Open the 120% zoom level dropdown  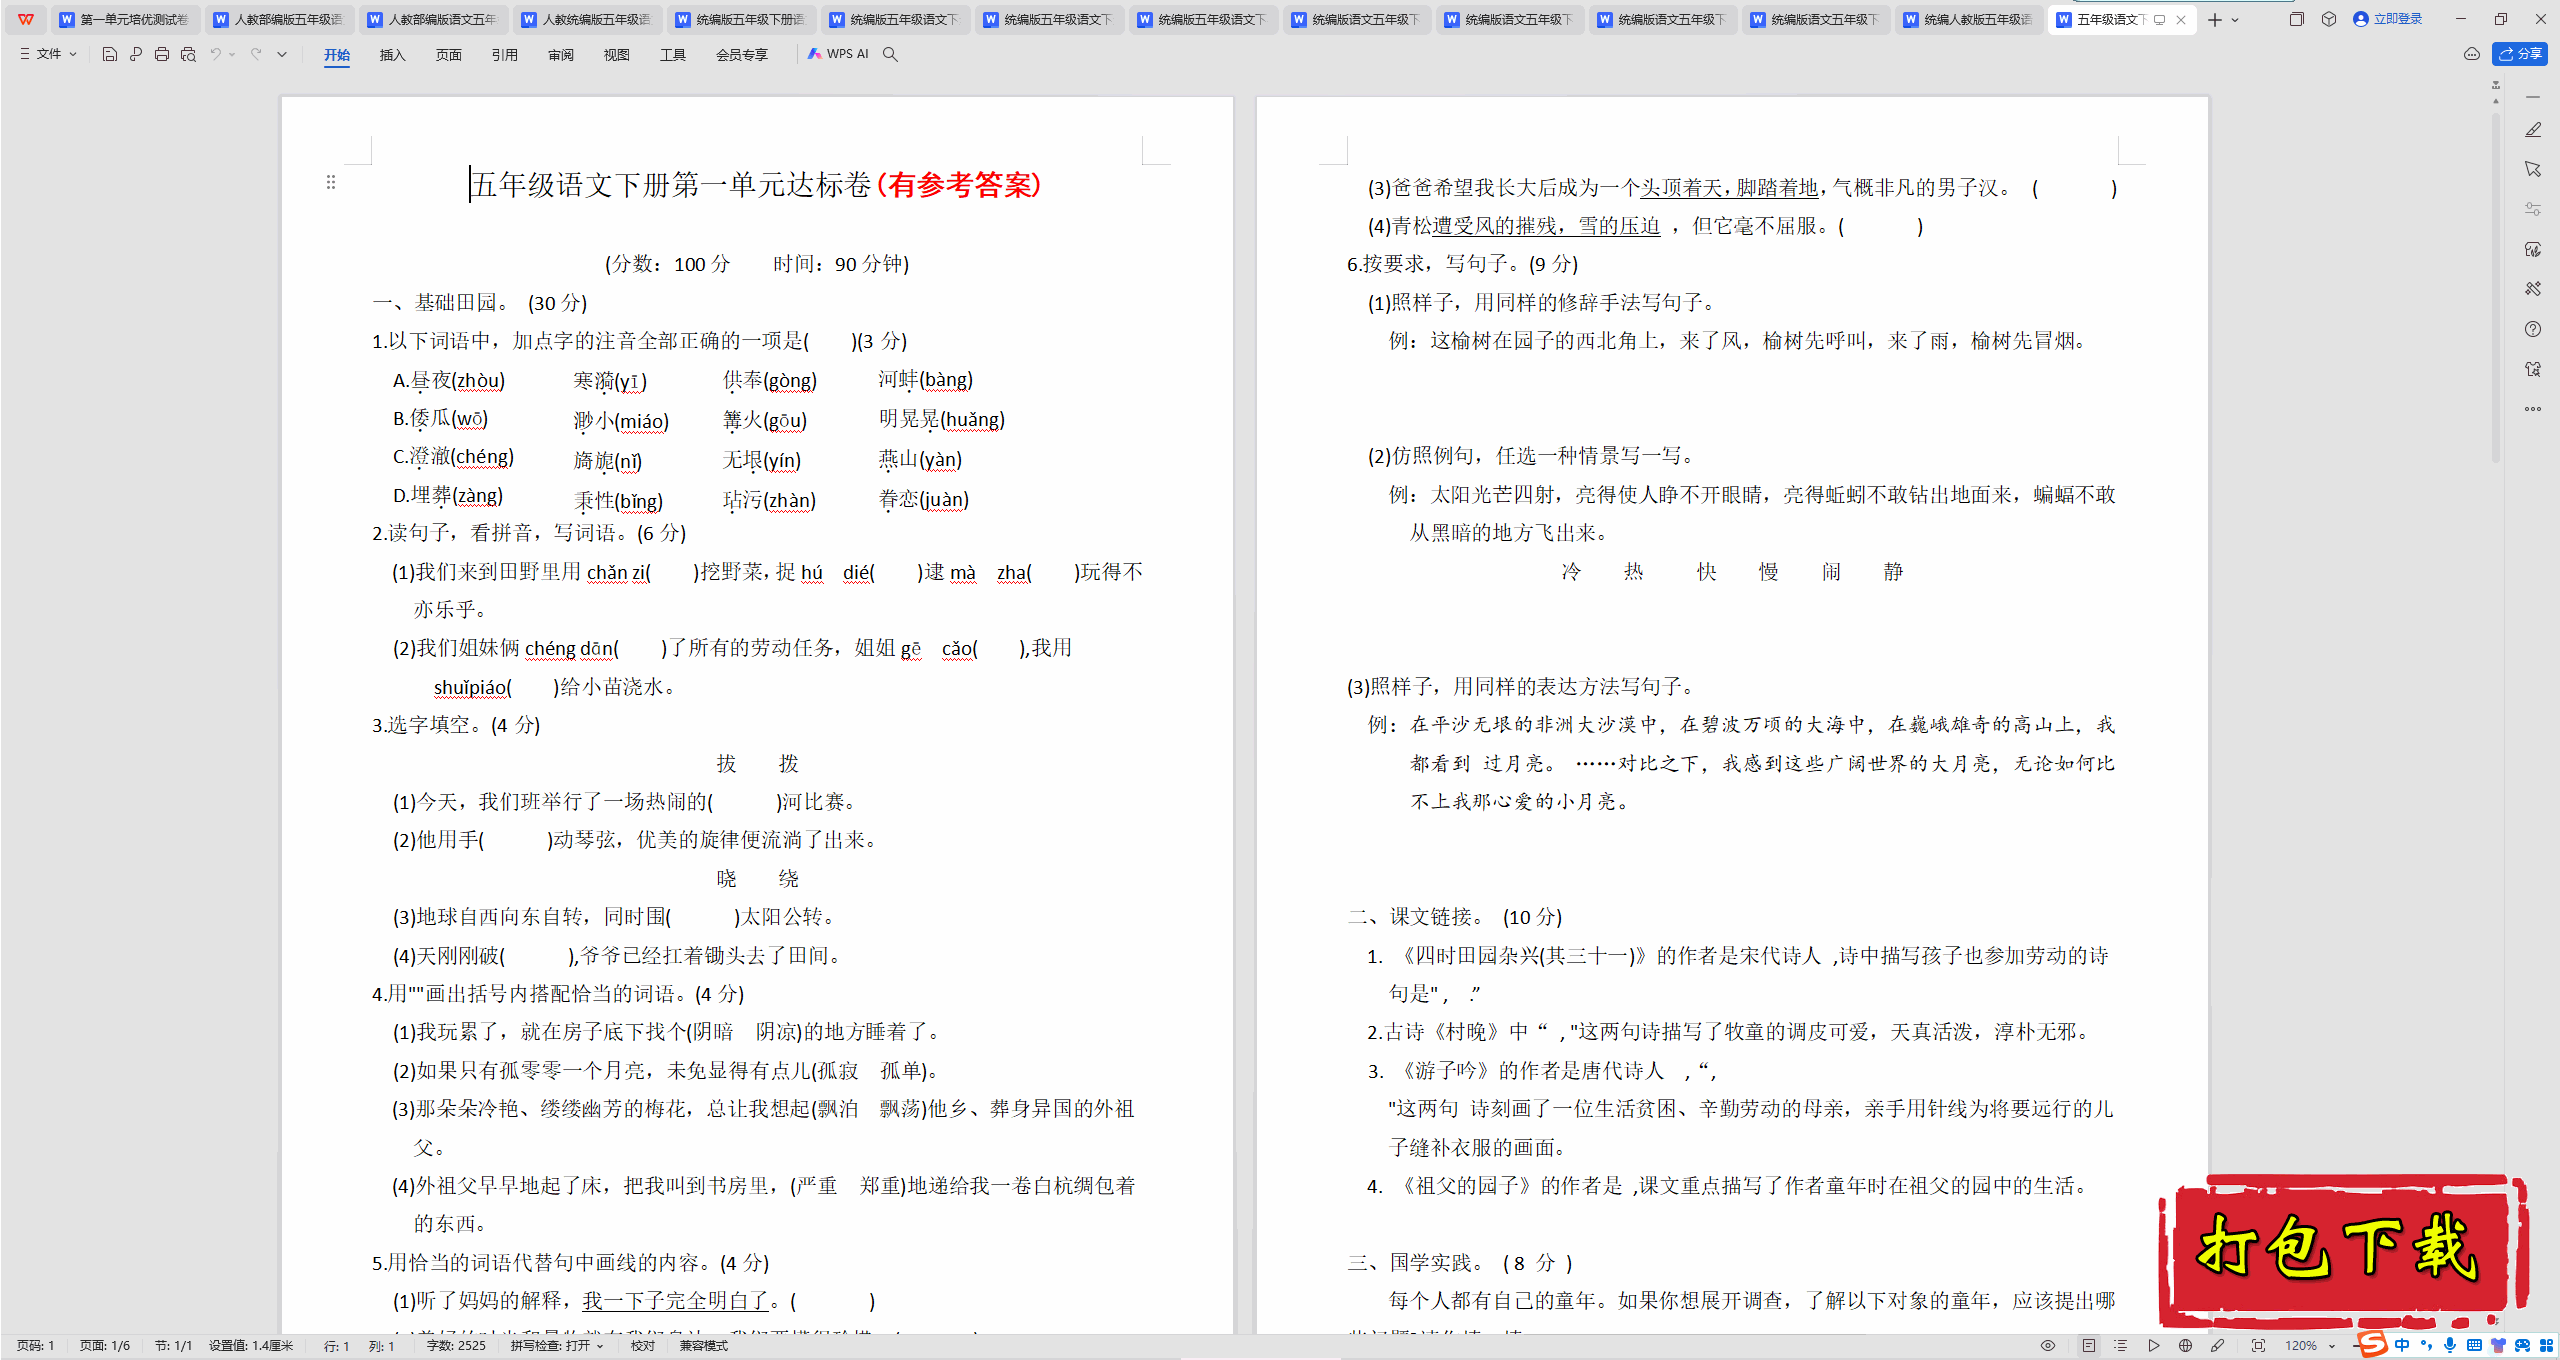[2309, 1346]
